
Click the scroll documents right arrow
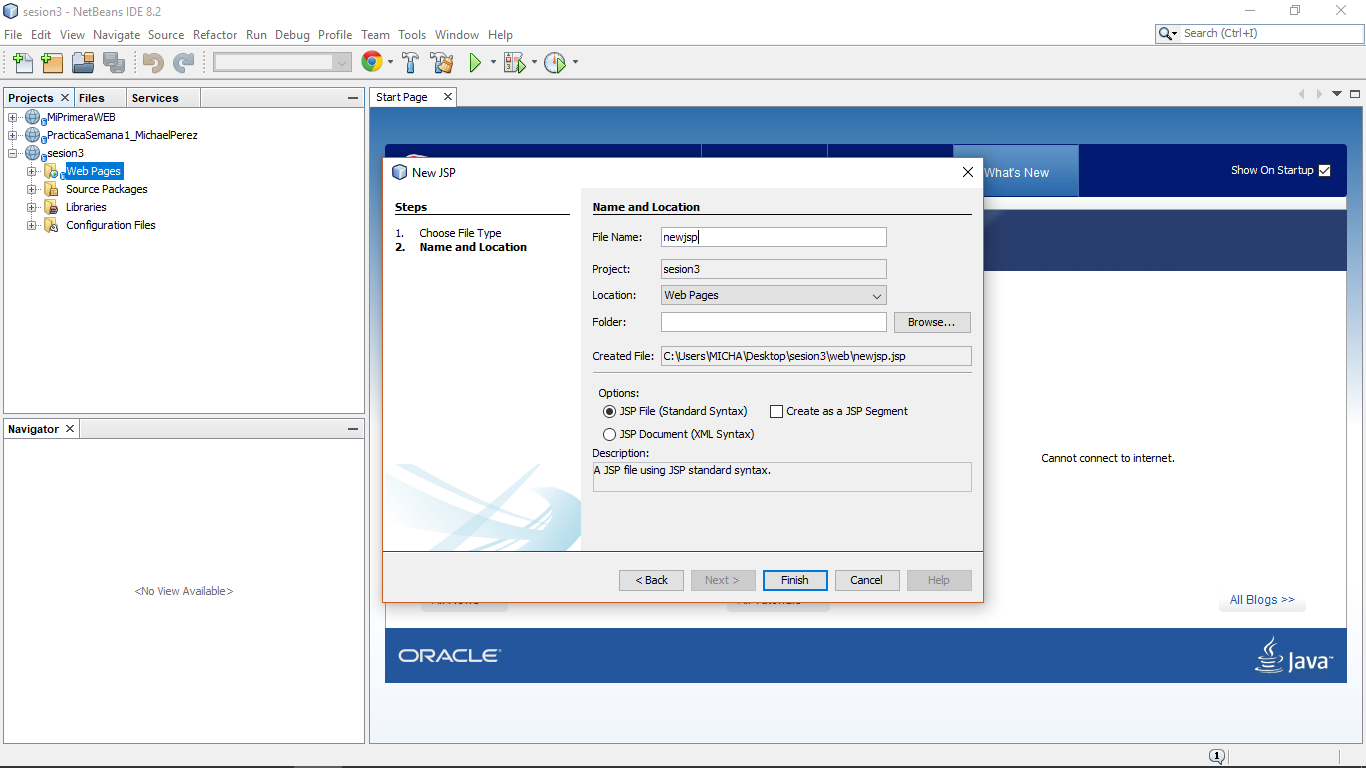pyautogui.click(x=1320, y=94)
